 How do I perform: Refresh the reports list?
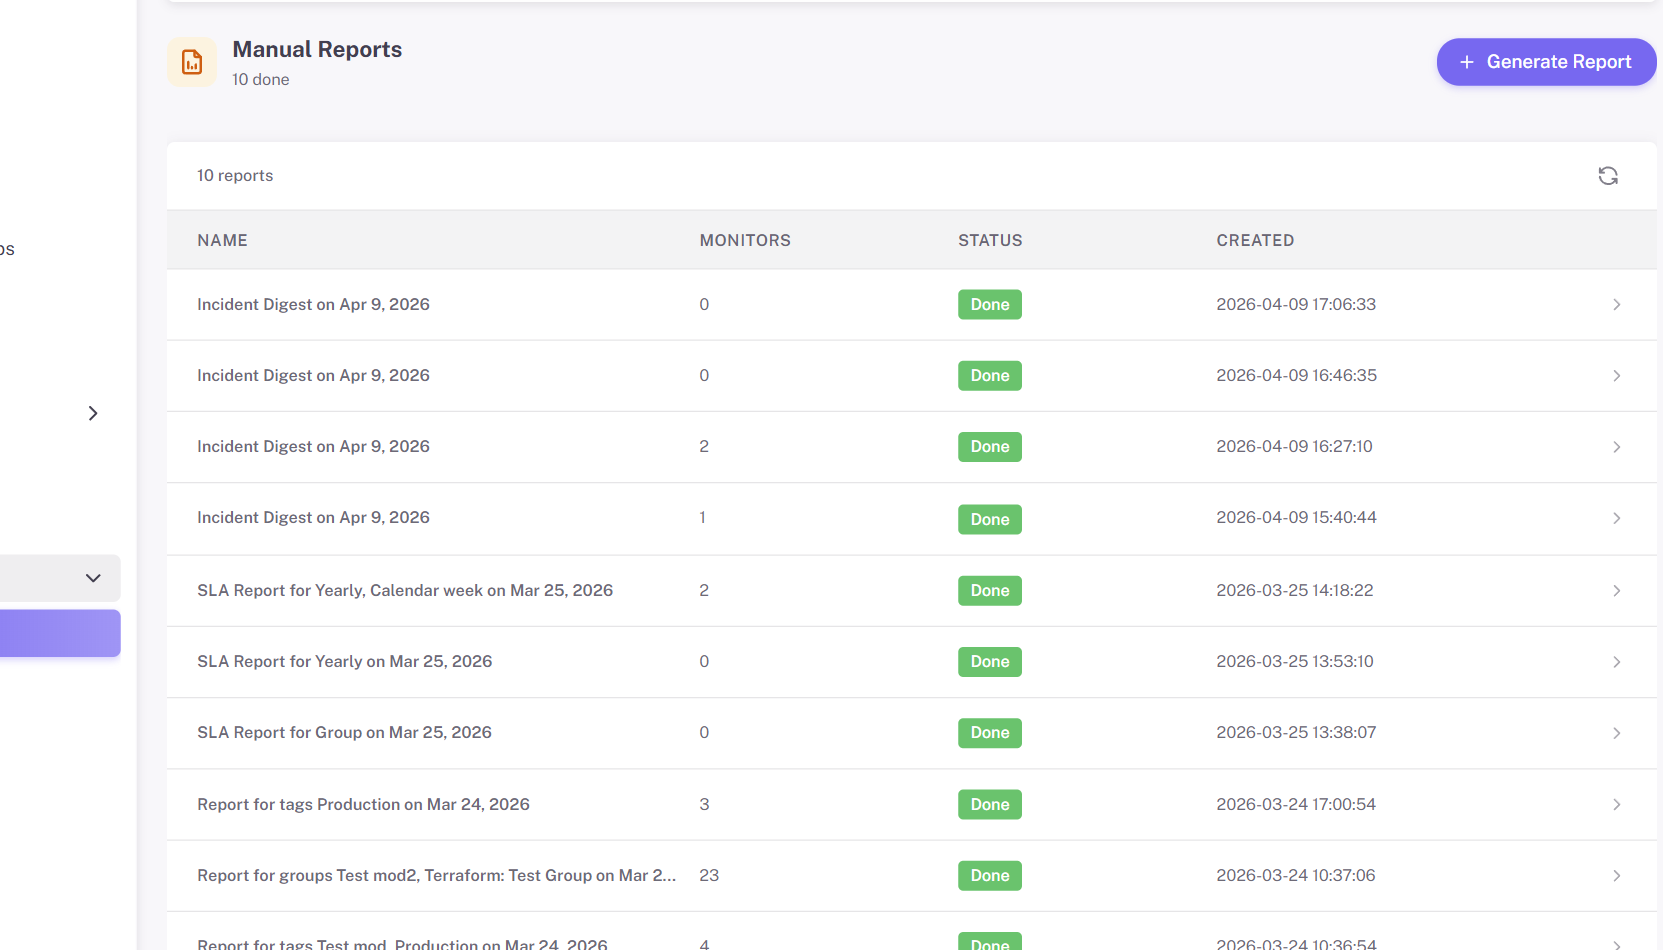click(1608, 175)
